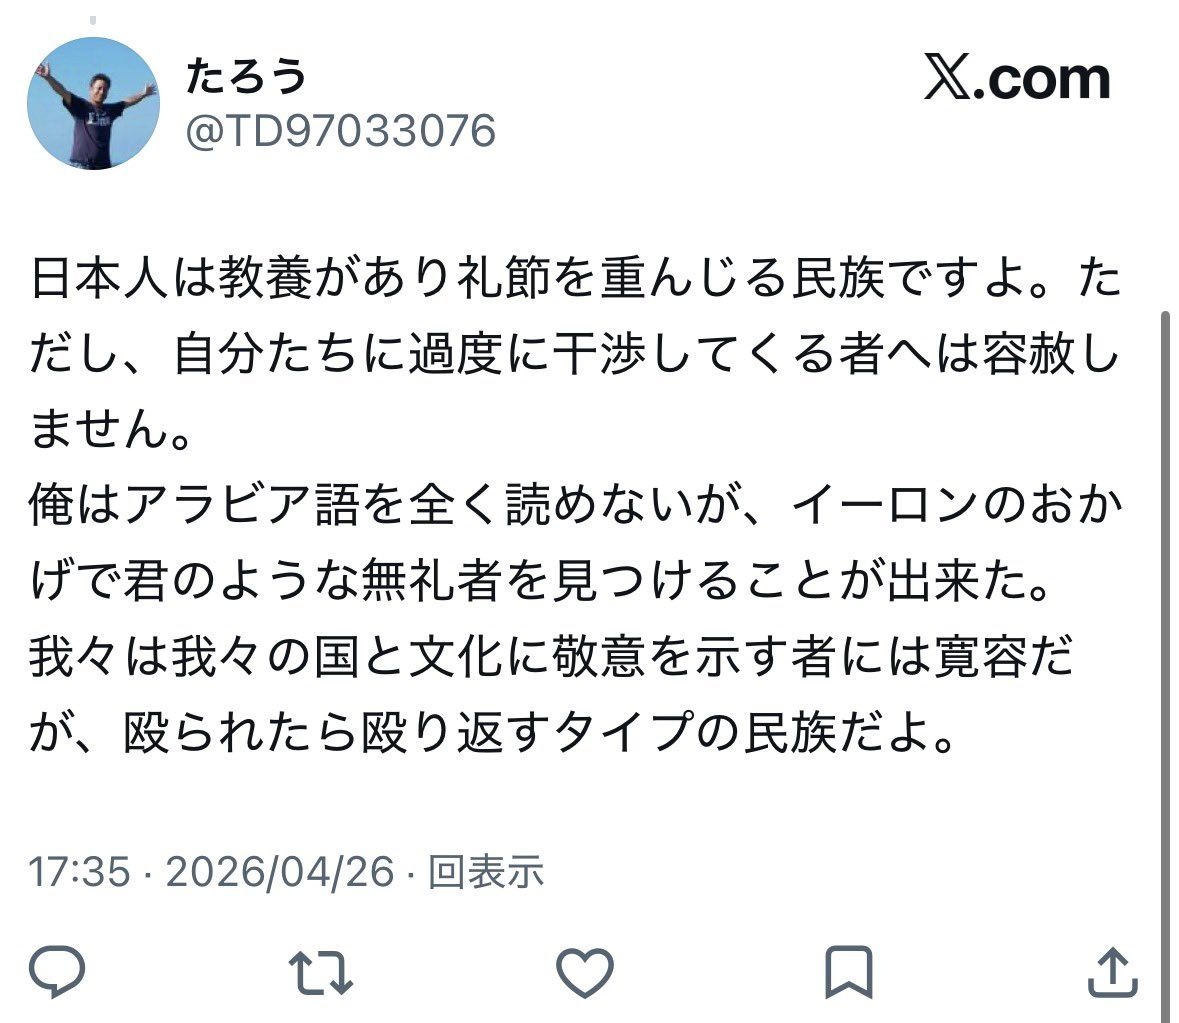This screenshot has width=1179, height=1023.
Task: Open the @TD97033076 handle link
Action: click(341, 131)
